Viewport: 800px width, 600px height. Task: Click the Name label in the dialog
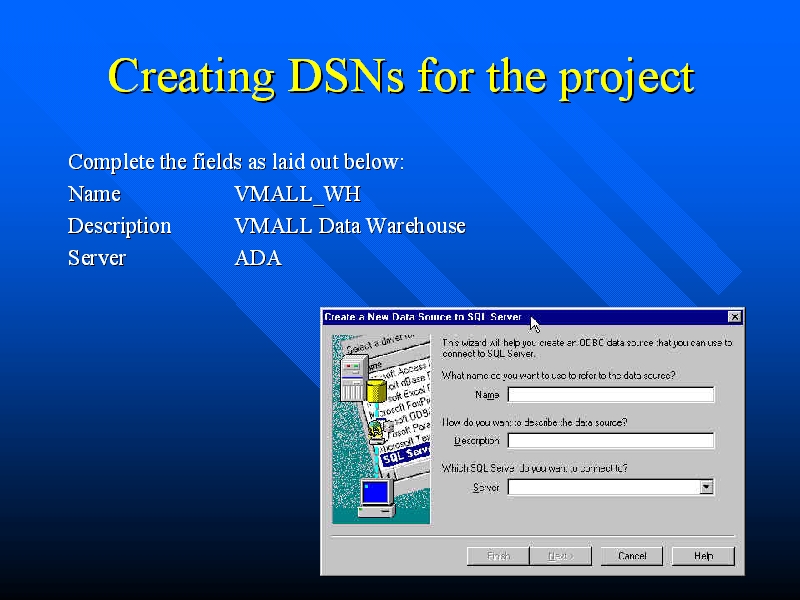(x=487, y=395)
